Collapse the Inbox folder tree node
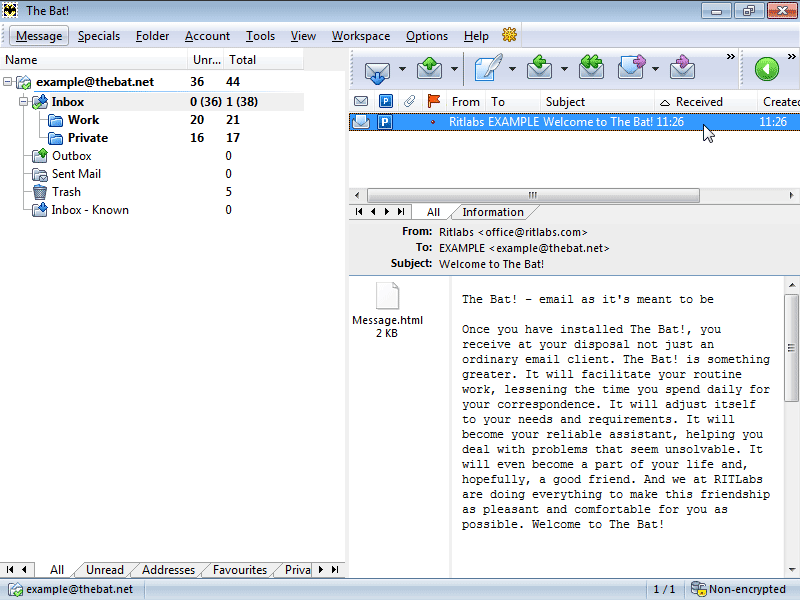Viewport: 800px width, 600px height. coord(24,102)
